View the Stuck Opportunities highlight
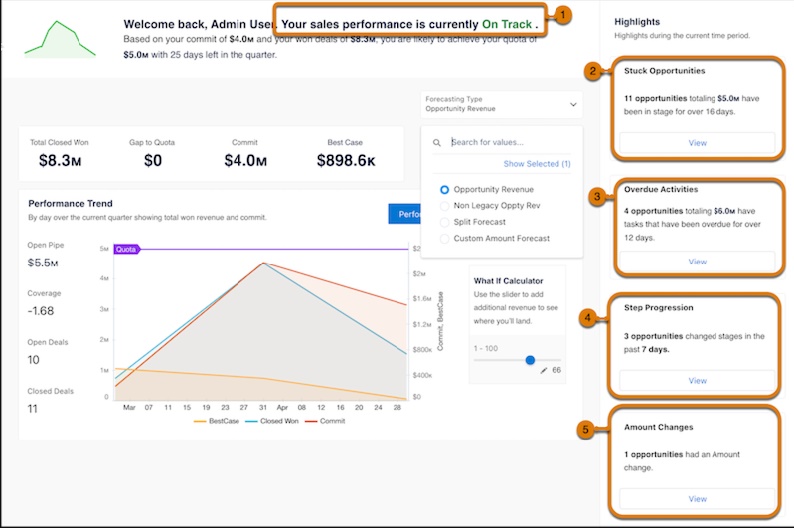 [697, 143]
